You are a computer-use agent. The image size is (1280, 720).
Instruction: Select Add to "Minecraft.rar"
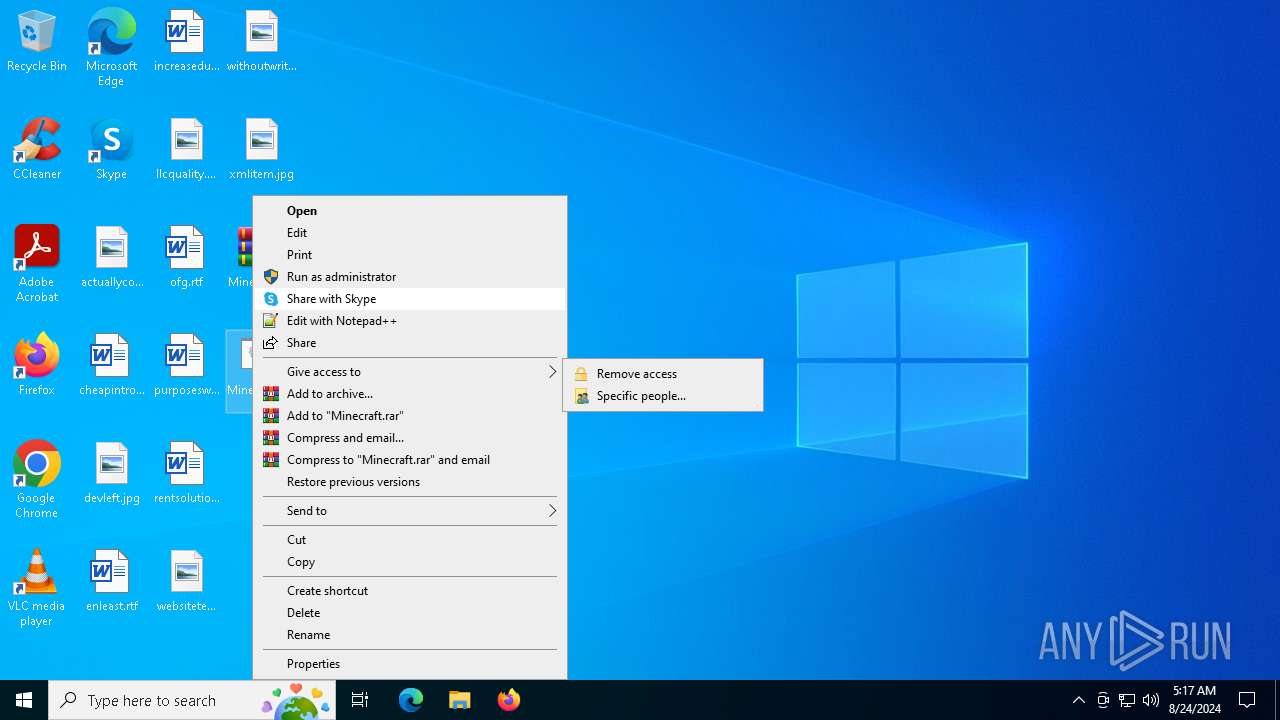410,416
